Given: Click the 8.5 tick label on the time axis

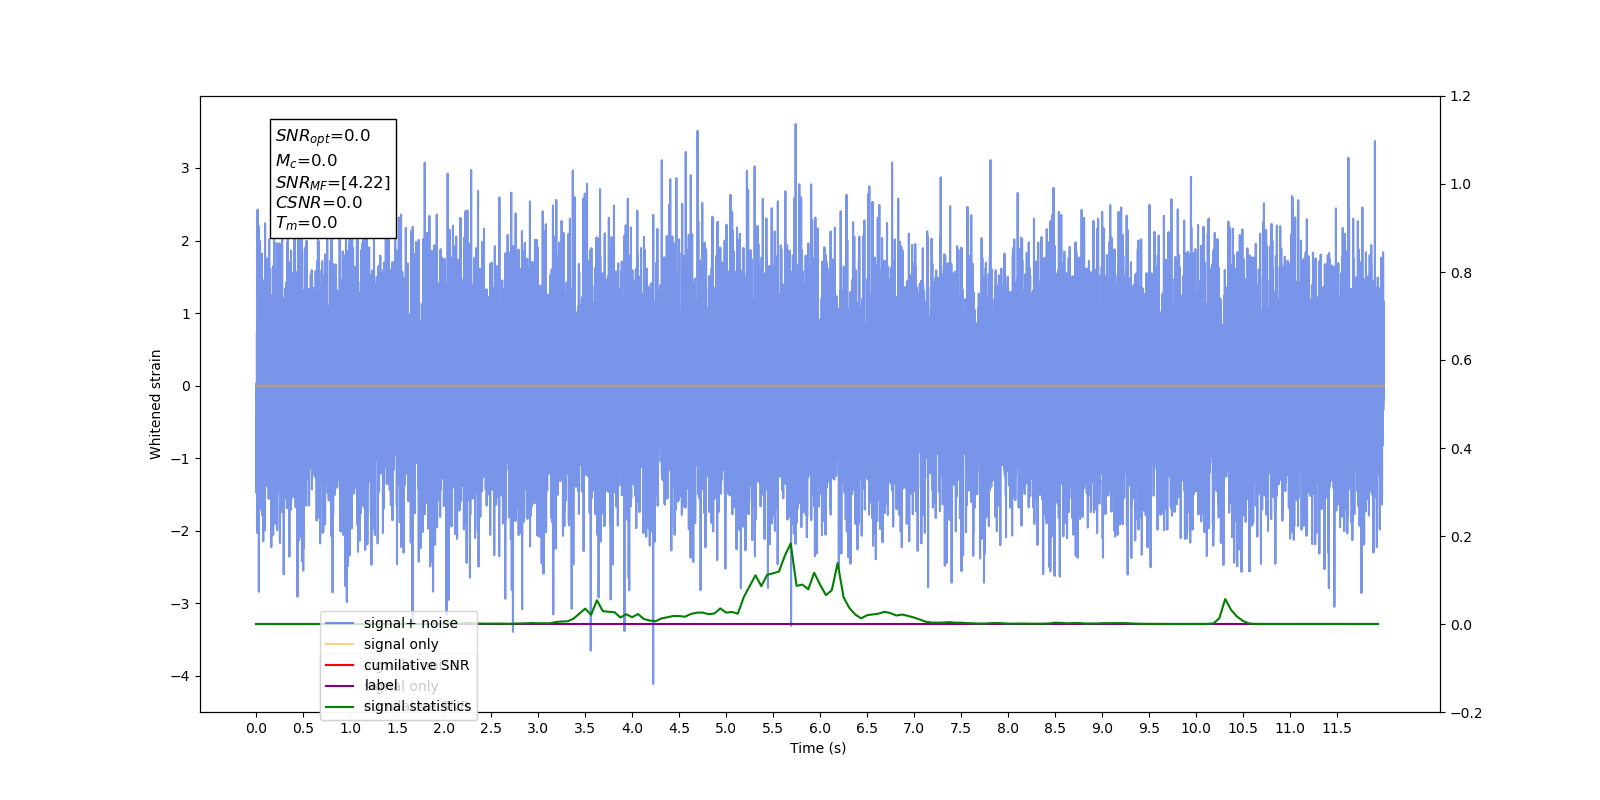Looking at the screenshot, I should click(x=1055, y=728).
